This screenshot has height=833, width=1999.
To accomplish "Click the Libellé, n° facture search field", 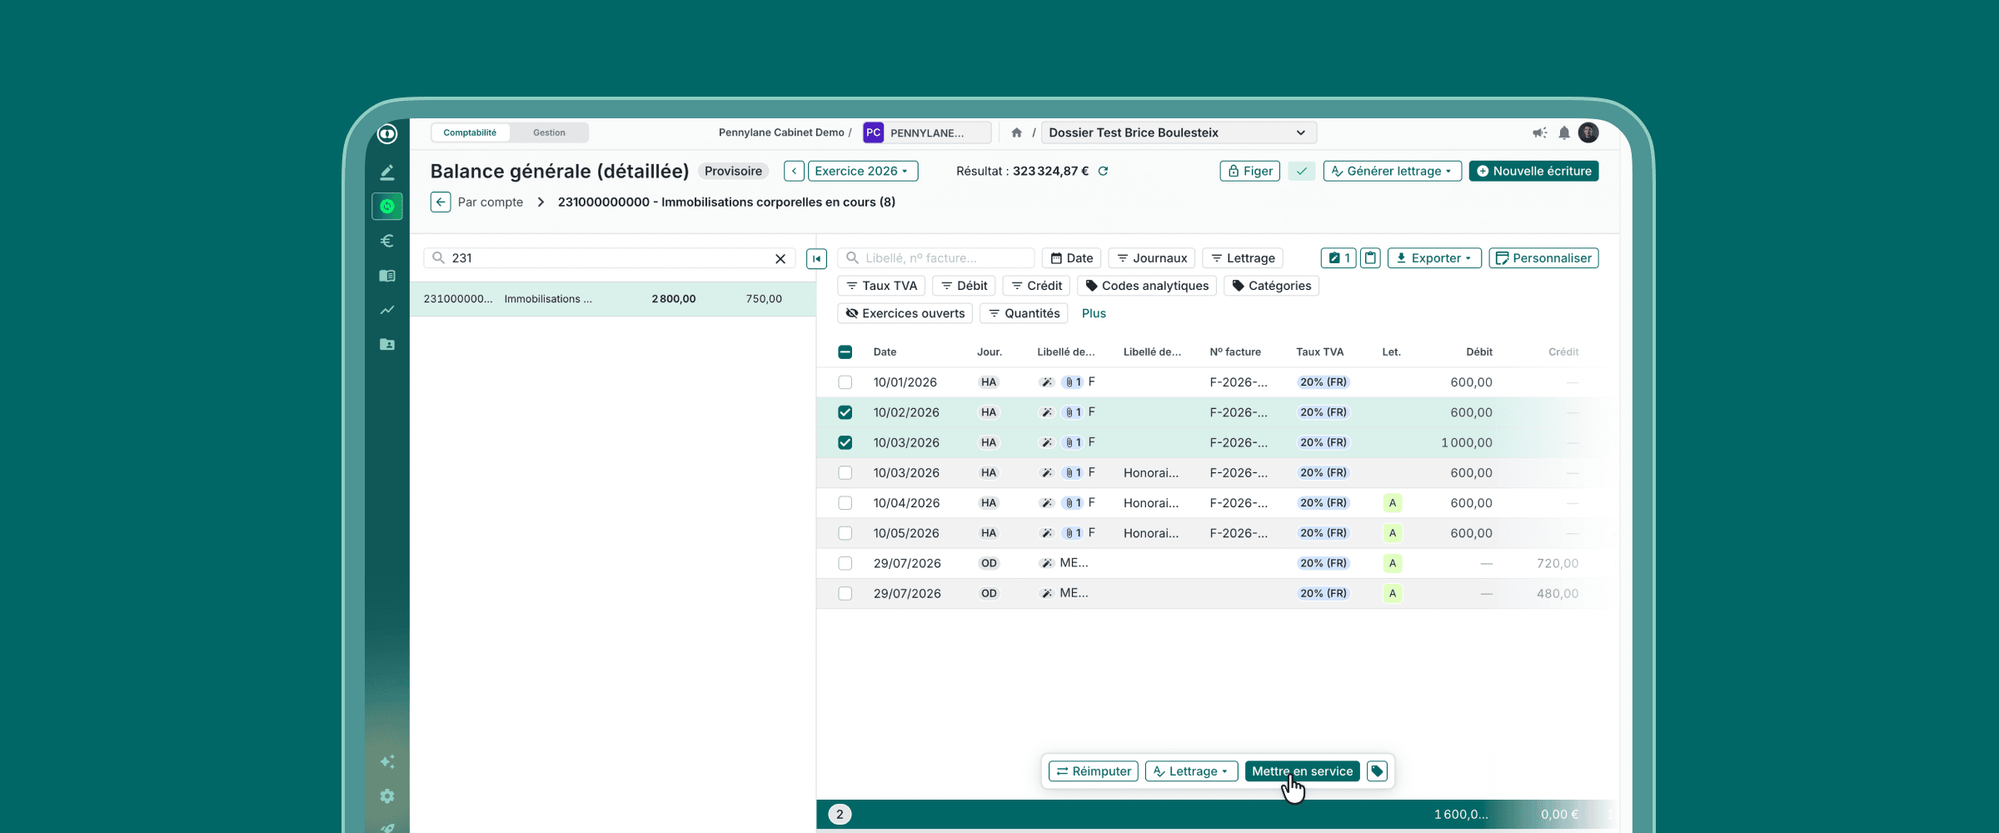I will (936, 258).
